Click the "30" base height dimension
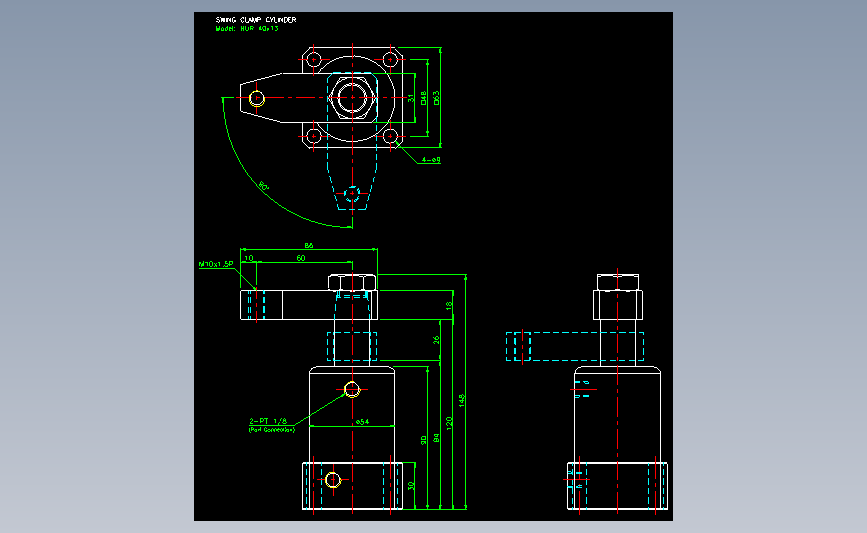Image resolution: width=867 pixels, height=533 pixels. point(411,485)
